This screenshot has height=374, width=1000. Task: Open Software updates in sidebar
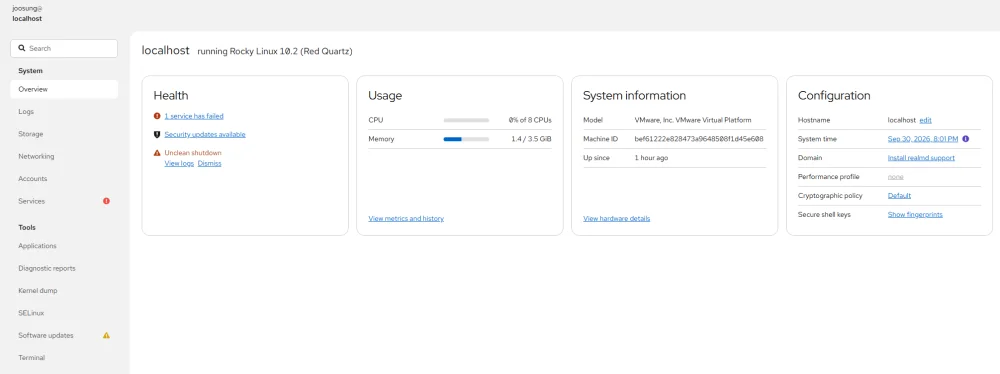[64, 335]
